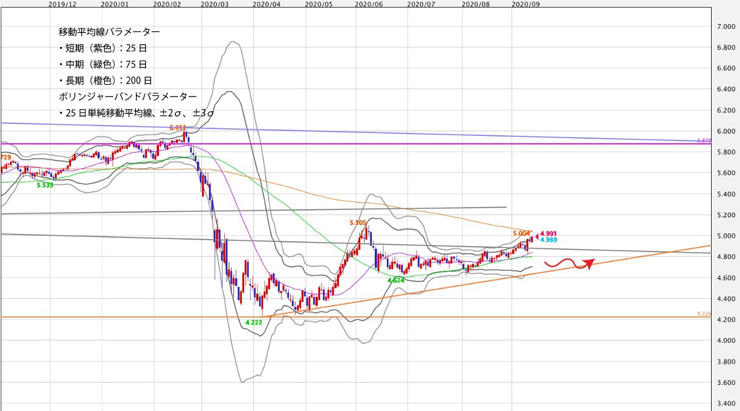Select the 2020/01 date label

(x=115, y=4)
